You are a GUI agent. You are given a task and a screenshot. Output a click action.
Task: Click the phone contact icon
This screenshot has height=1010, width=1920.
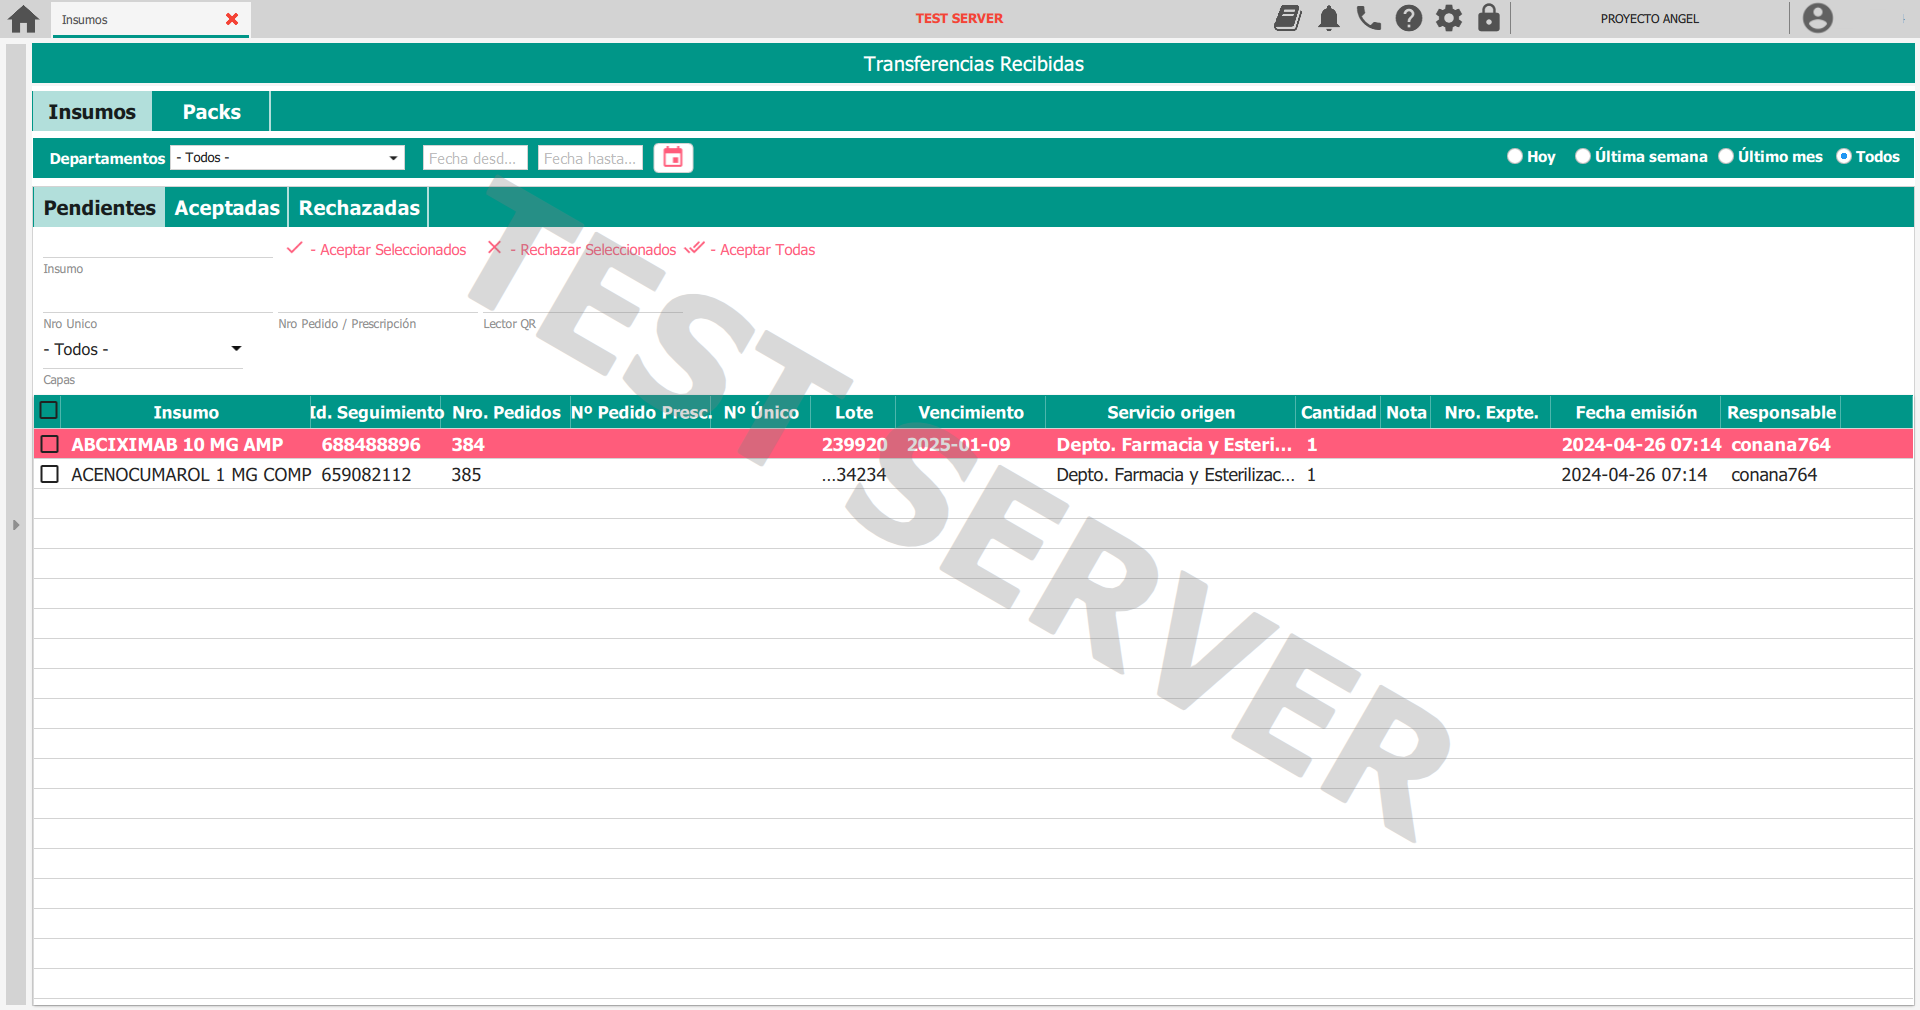1369,18
